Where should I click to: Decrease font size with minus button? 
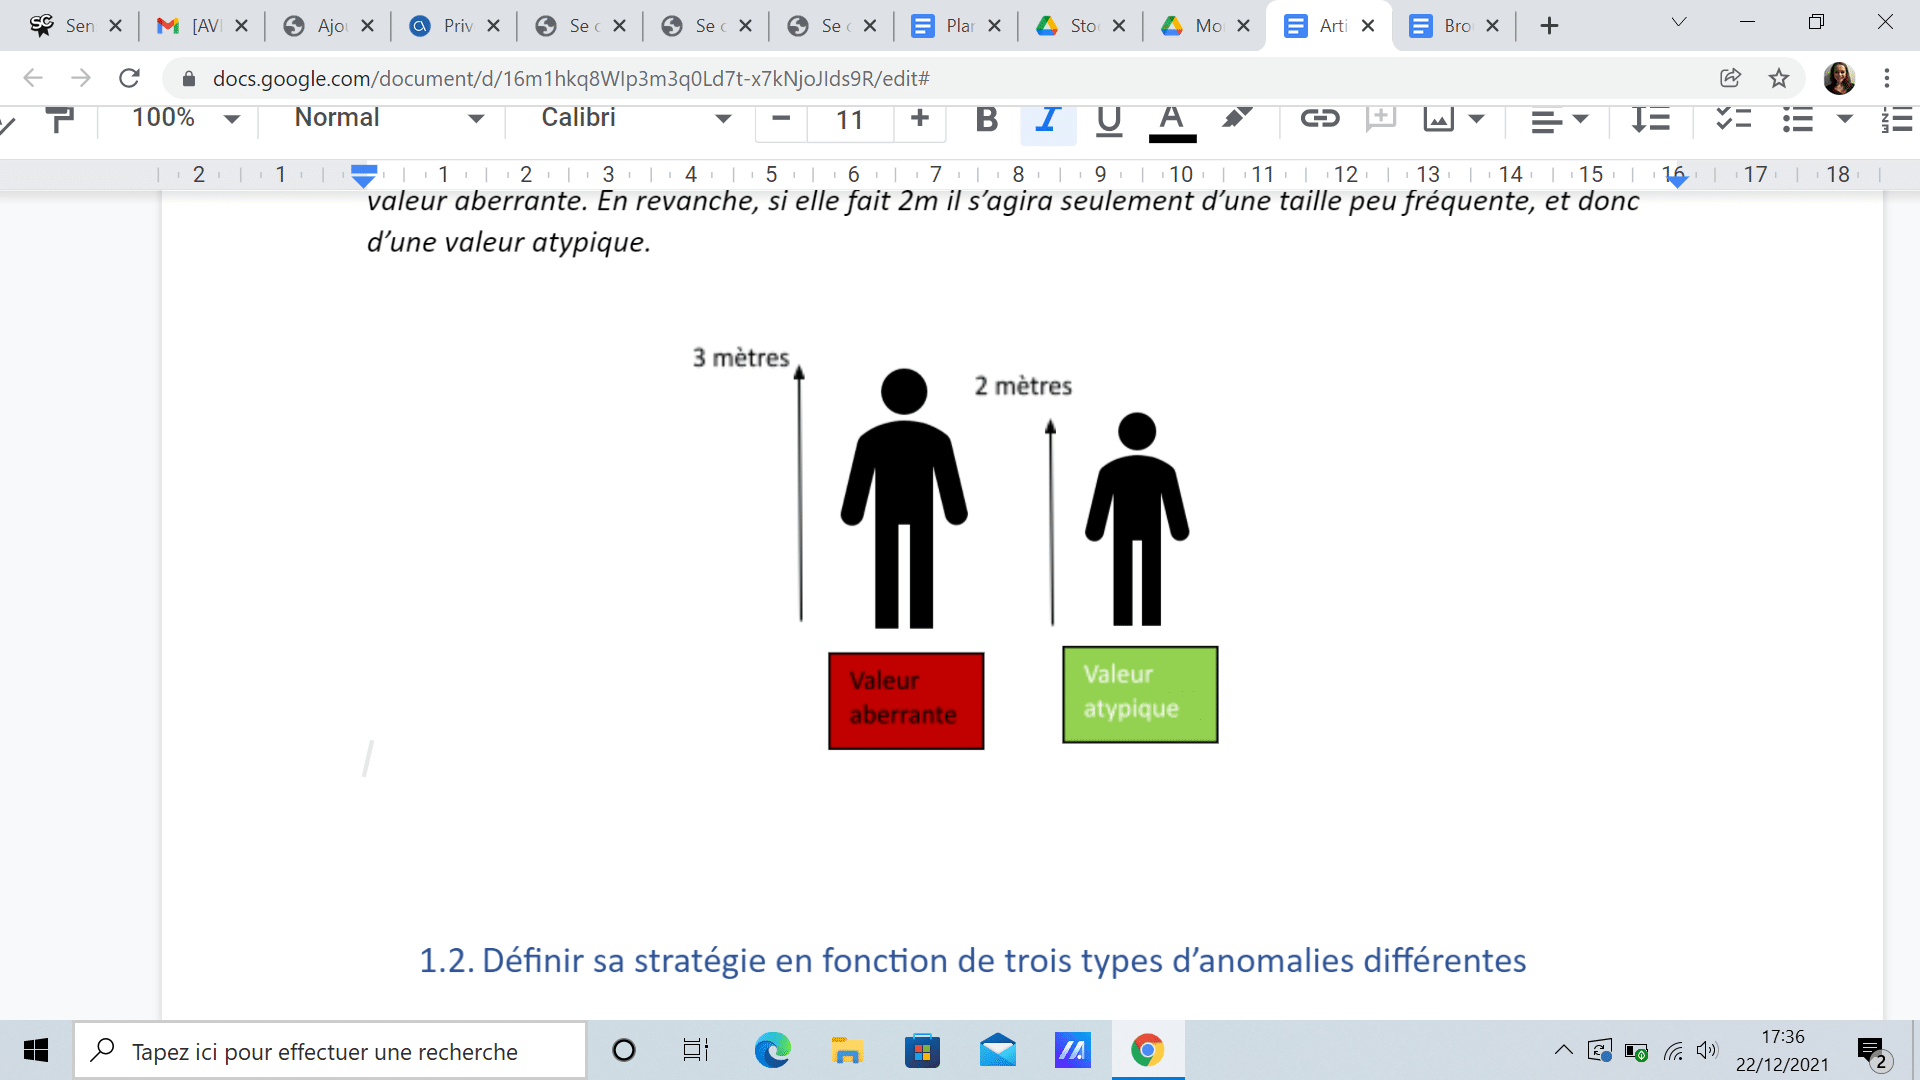781,119
